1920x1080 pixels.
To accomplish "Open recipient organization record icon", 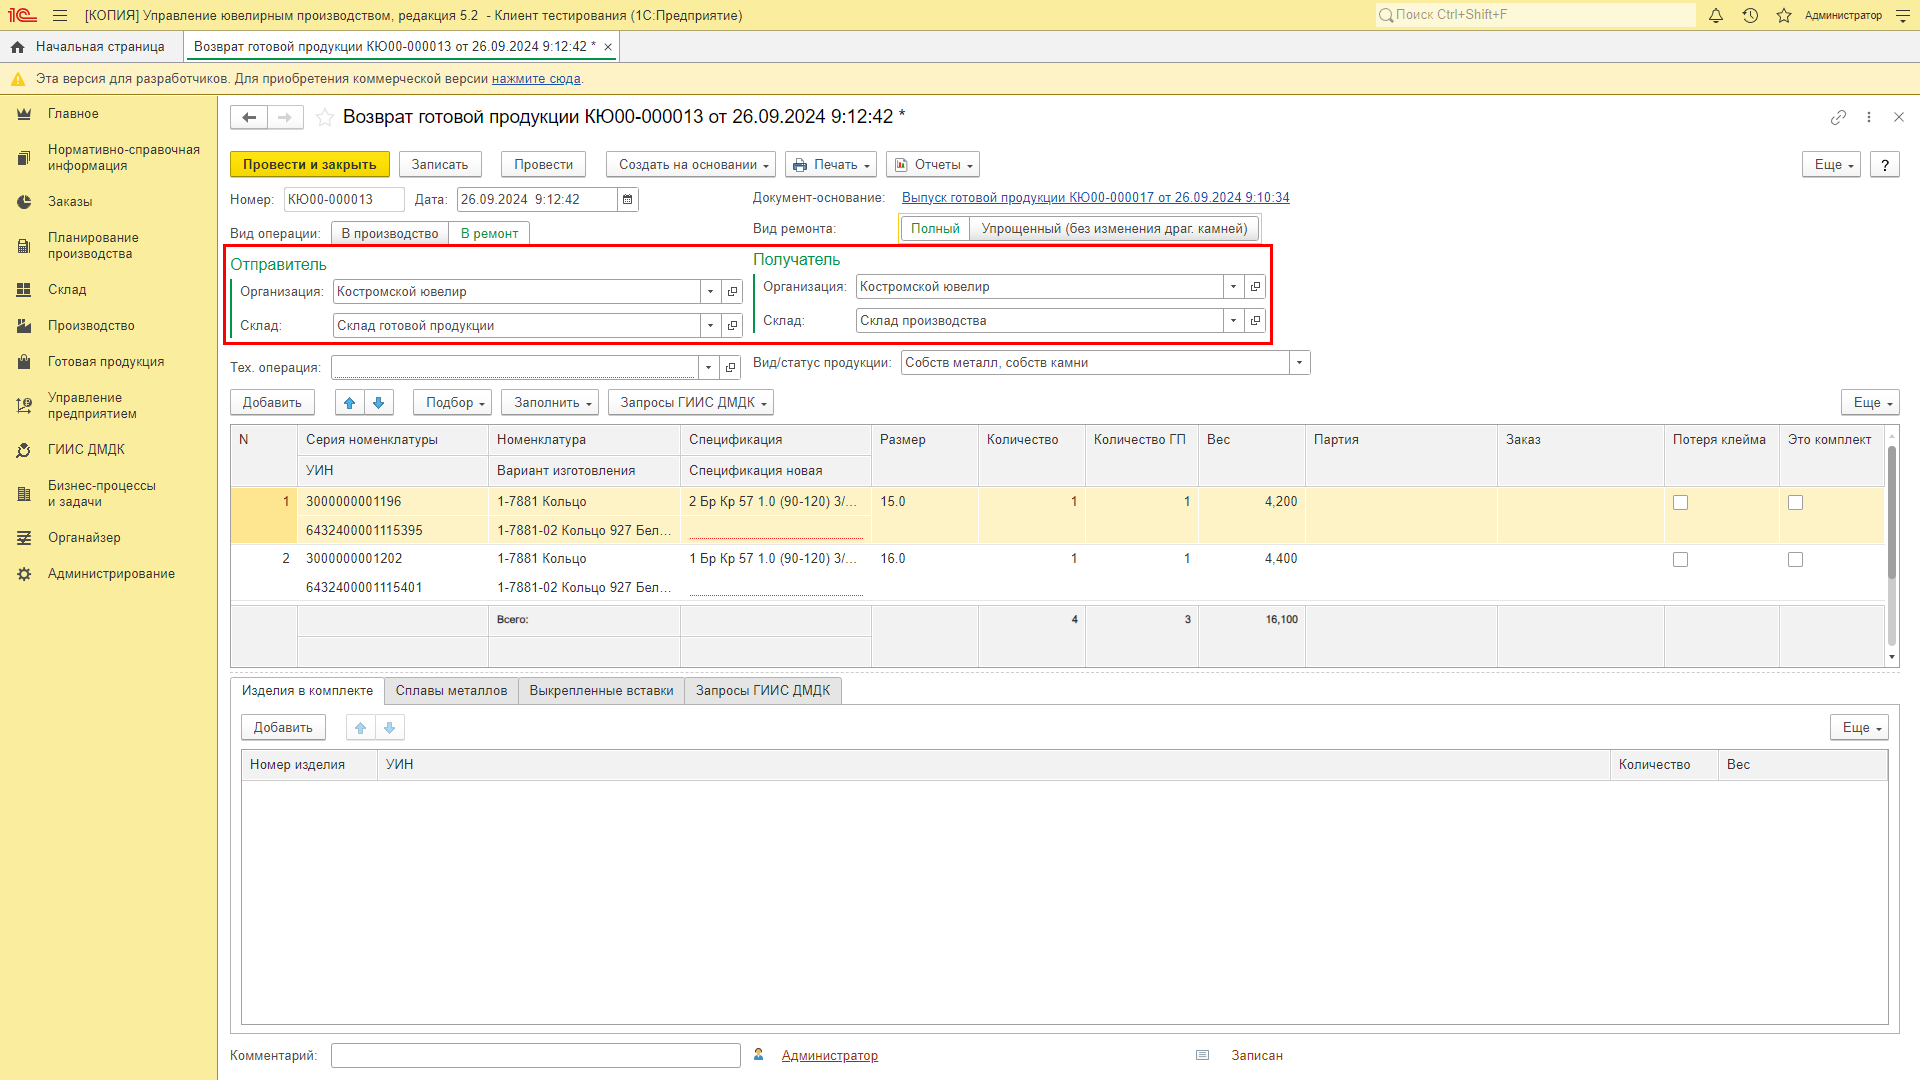I will click(x=1255, y=287).
